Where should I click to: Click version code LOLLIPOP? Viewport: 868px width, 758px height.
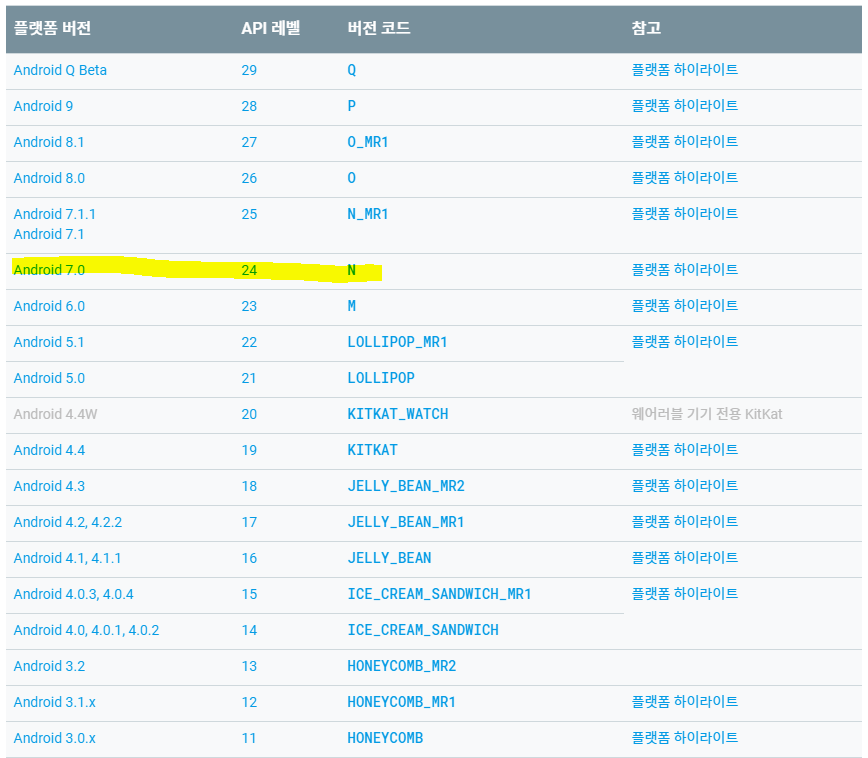point(381,378)
